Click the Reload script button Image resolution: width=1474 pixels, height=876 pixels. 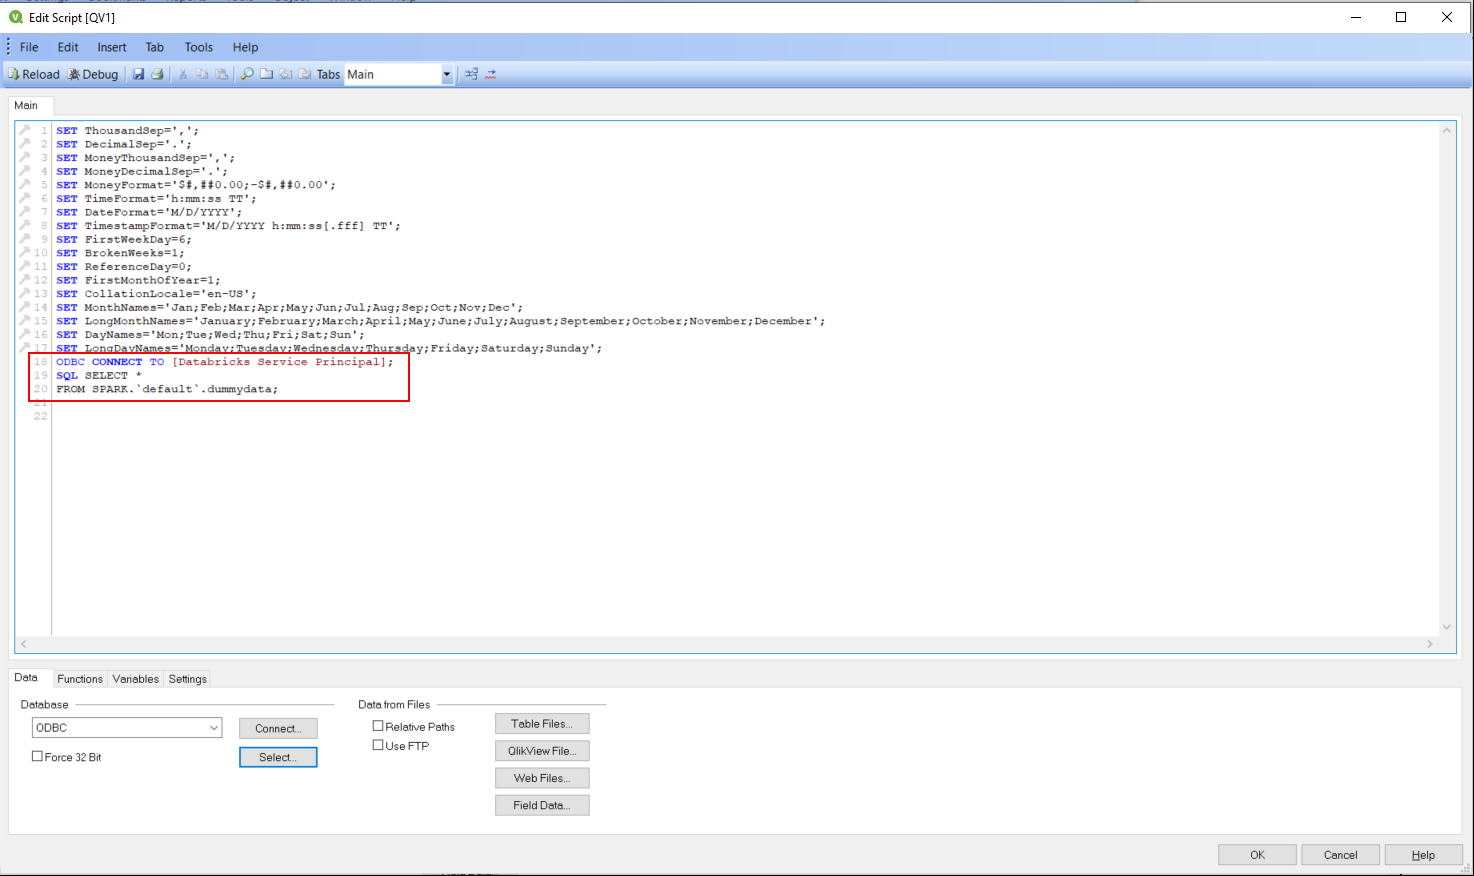[34, 74]
